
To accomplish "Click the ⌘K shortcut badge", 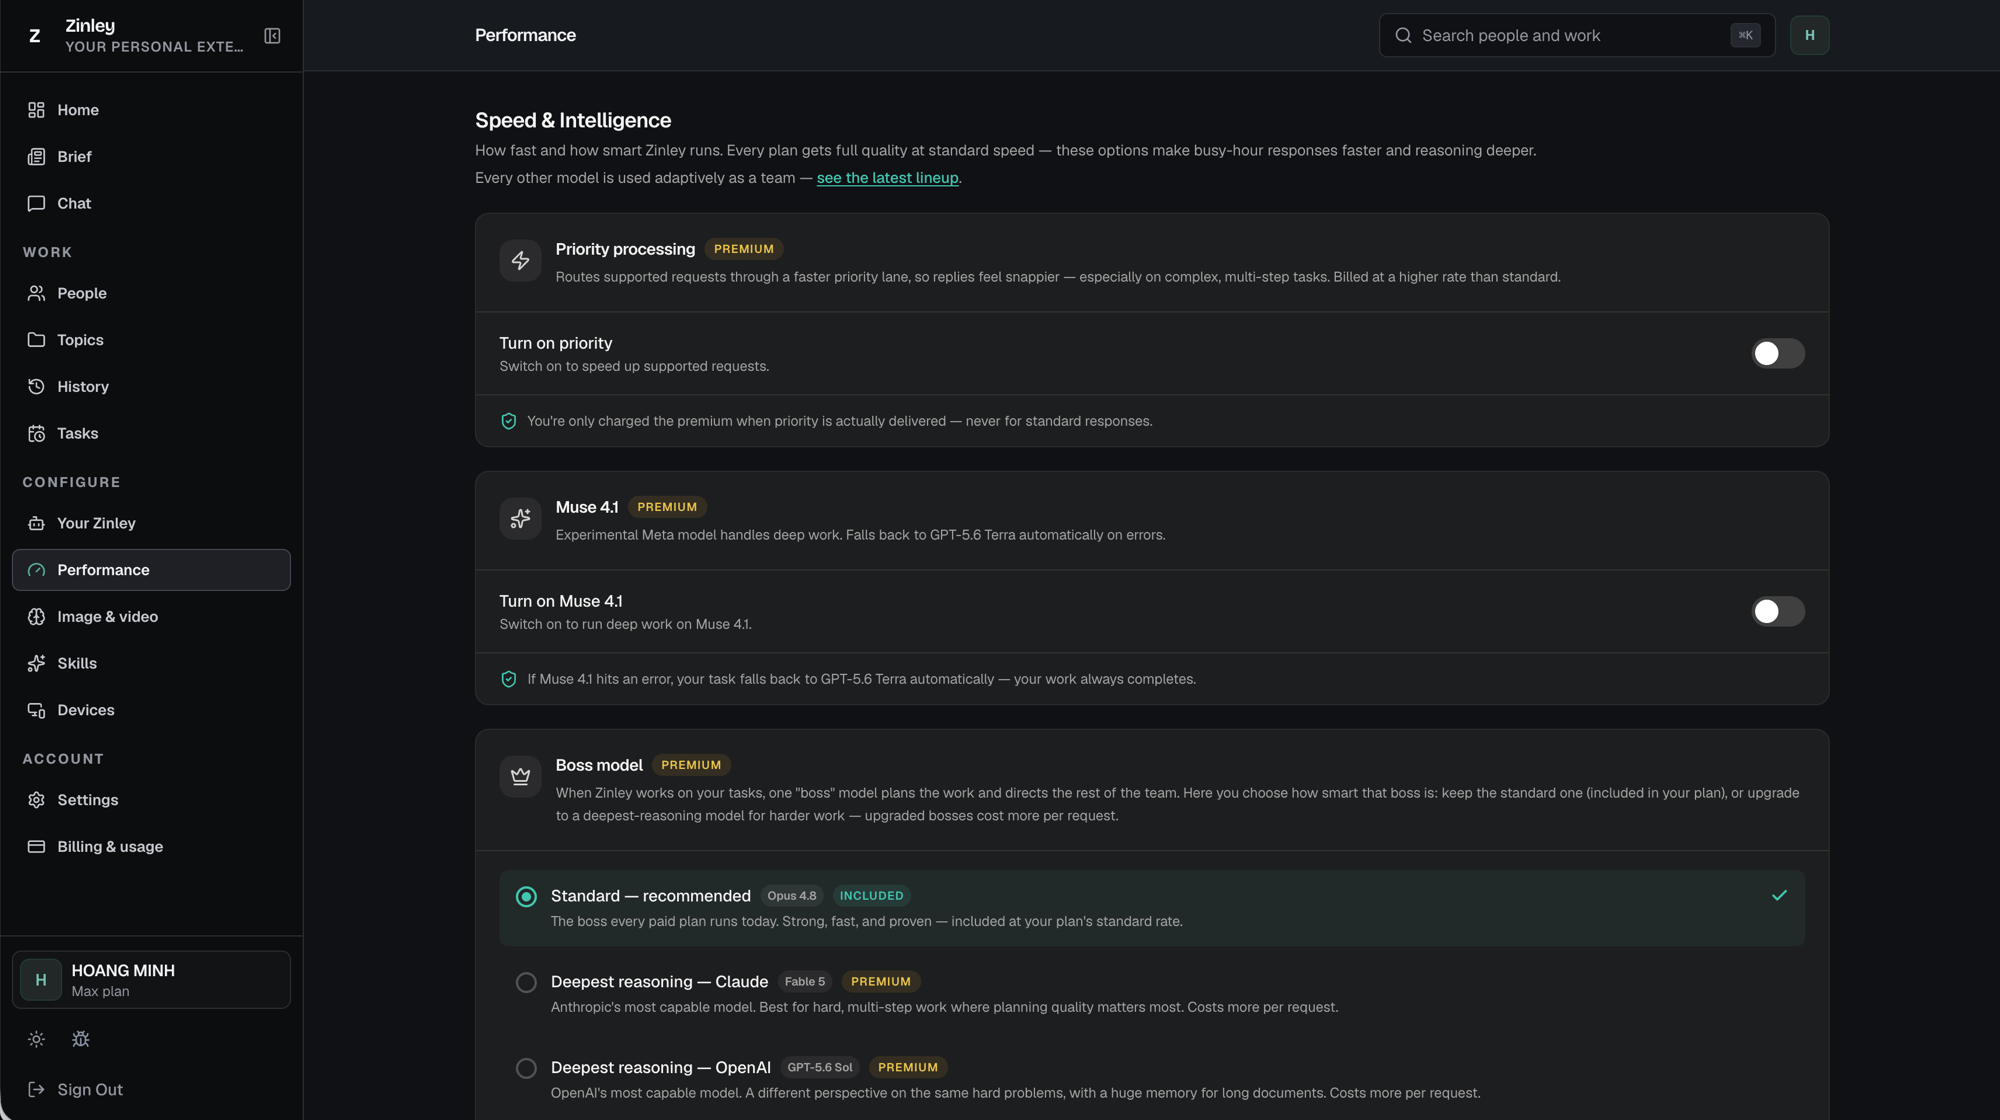I will tap(1745, 35).
